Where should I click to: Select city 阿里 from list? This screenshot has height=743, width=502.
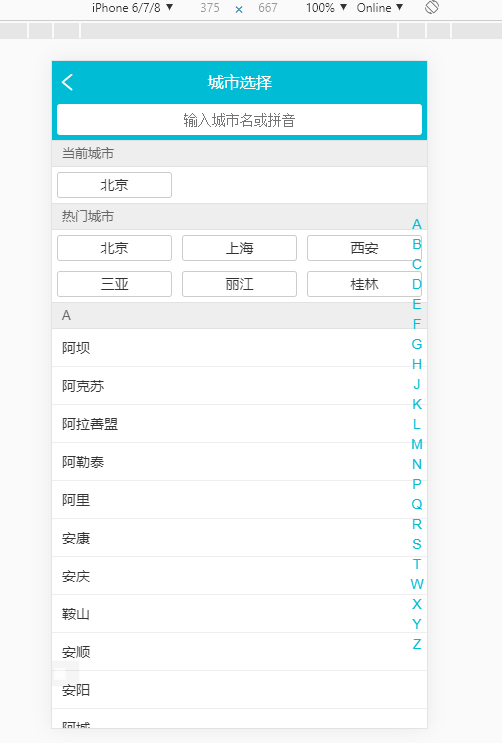(x=239, y=500)
